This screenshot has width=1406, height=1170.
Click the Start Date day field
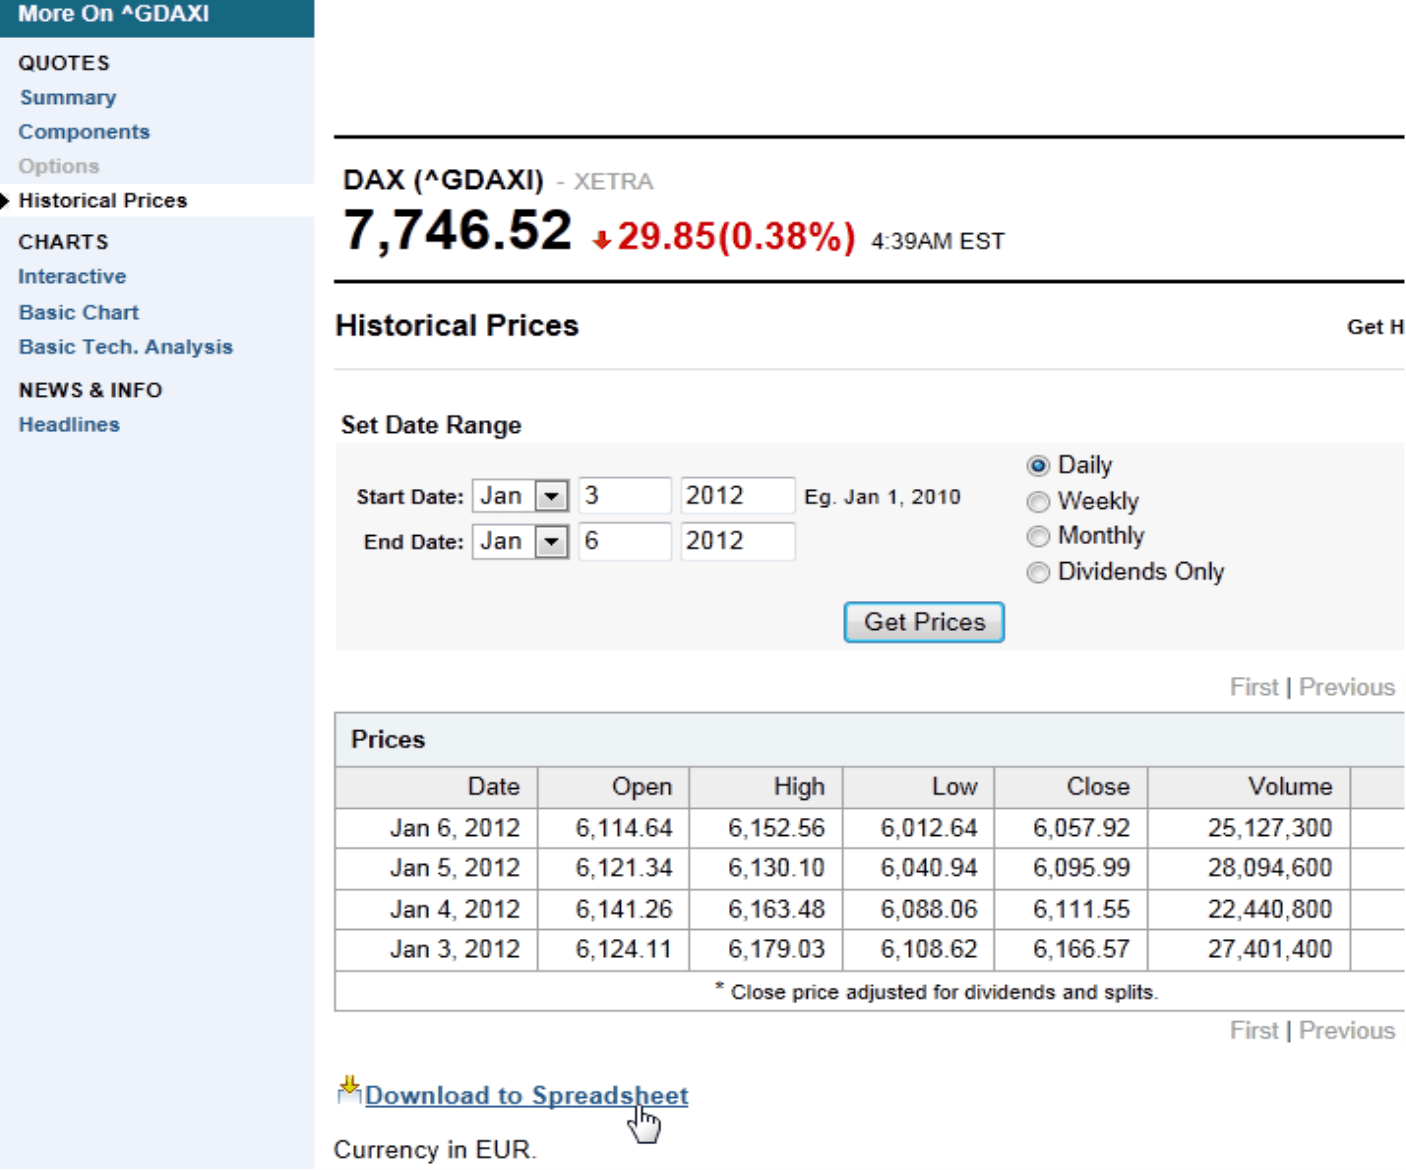625,495
